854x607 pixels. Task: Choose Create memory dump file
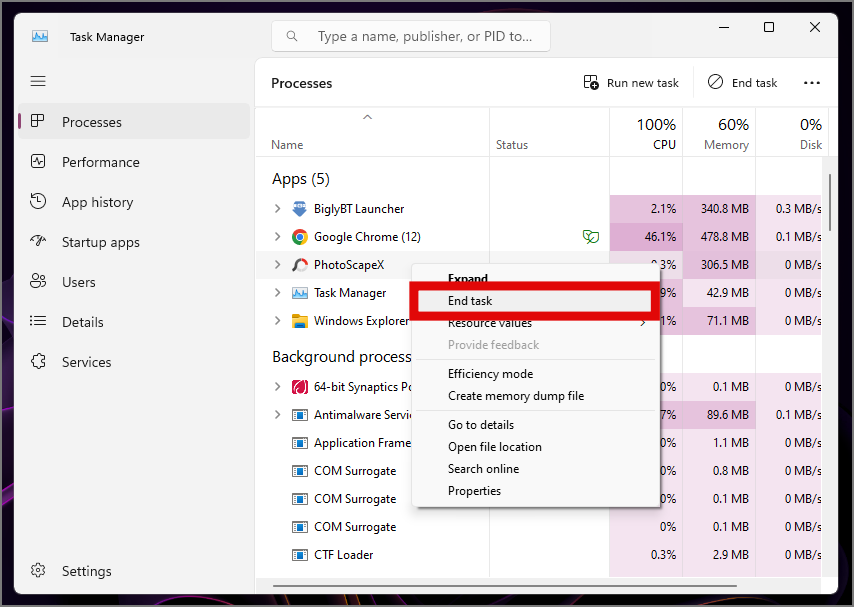click(534, 396)
